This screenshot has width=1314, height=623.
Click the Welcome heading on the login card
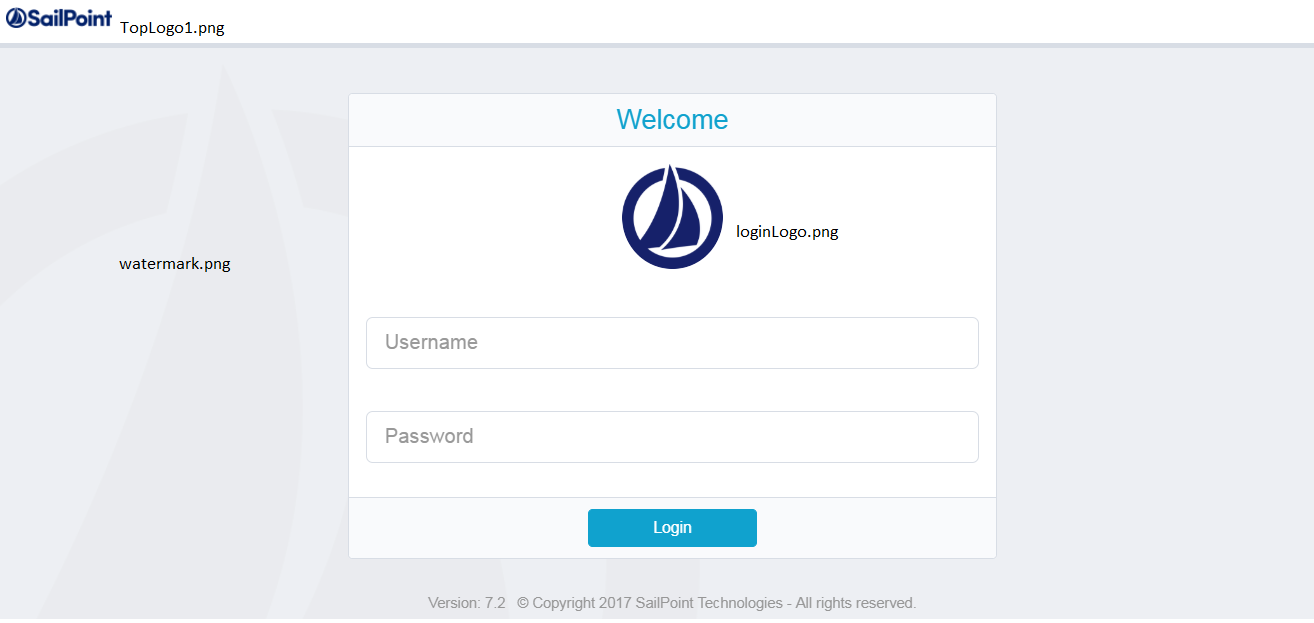pos(672,119)
